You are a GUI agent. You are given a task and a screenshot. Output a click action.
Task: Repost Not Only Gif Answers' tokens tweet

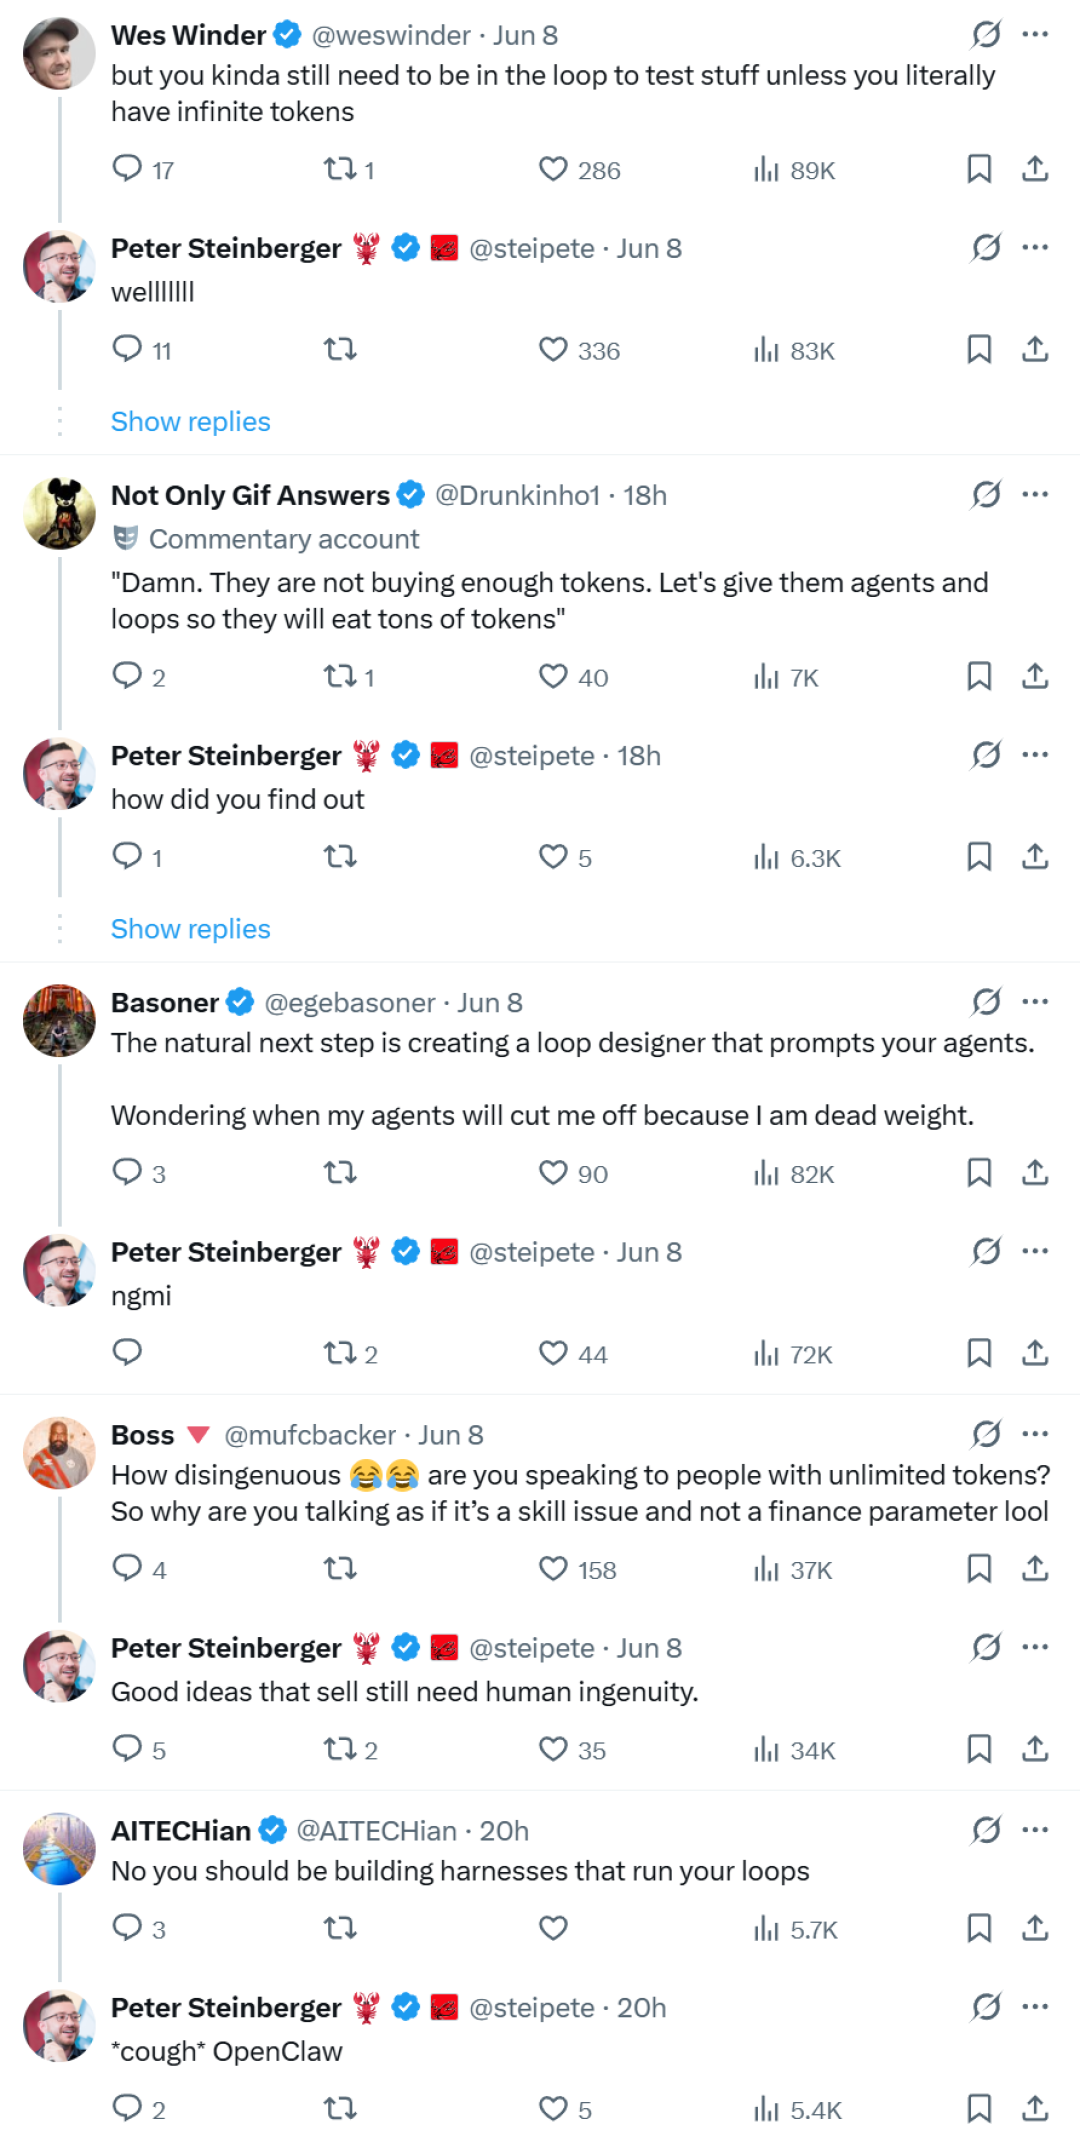(x=349, y=677)
